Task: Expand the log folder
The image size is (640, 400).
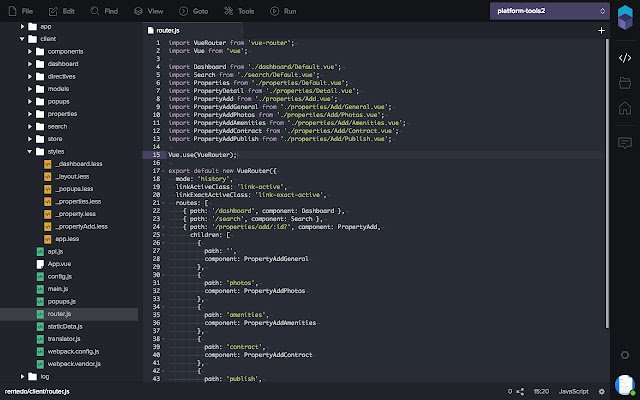Action: 22,376
